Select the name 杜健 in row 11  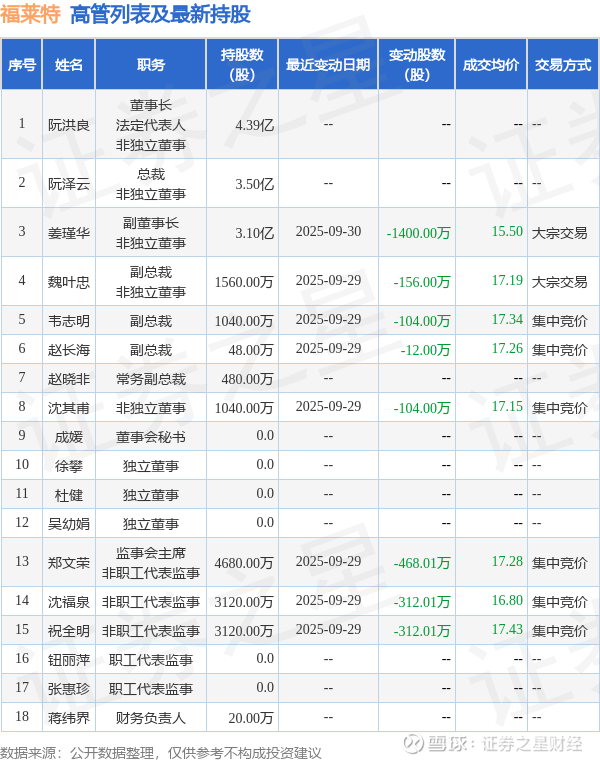[69, 495]
